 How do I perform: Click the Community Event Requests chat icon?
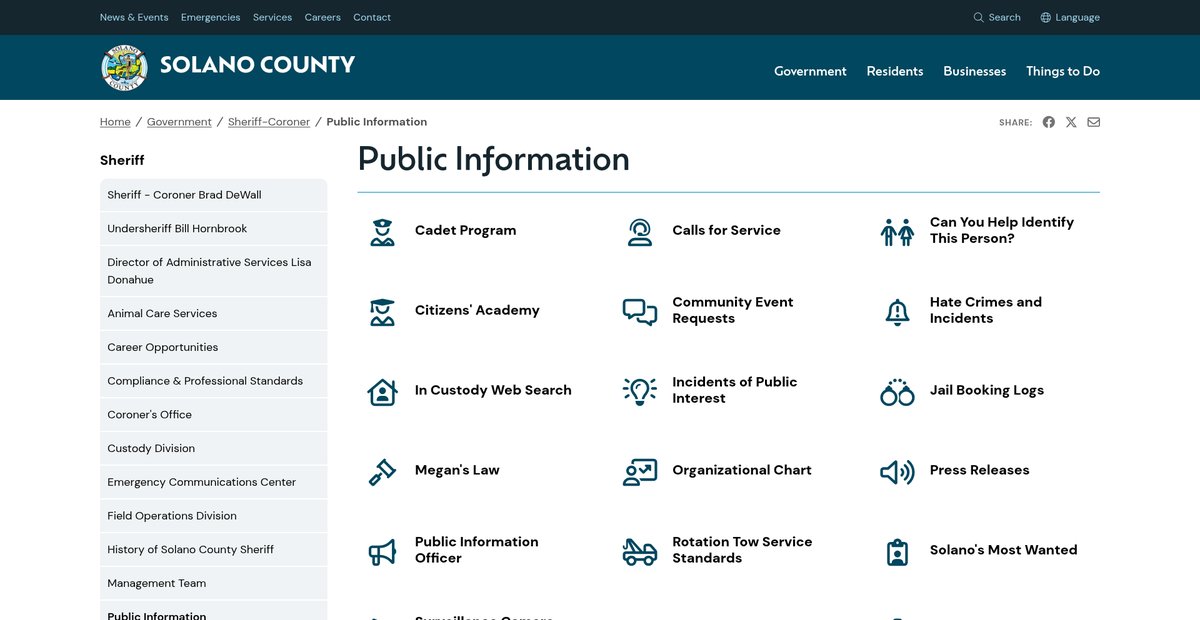pos(640,311)
